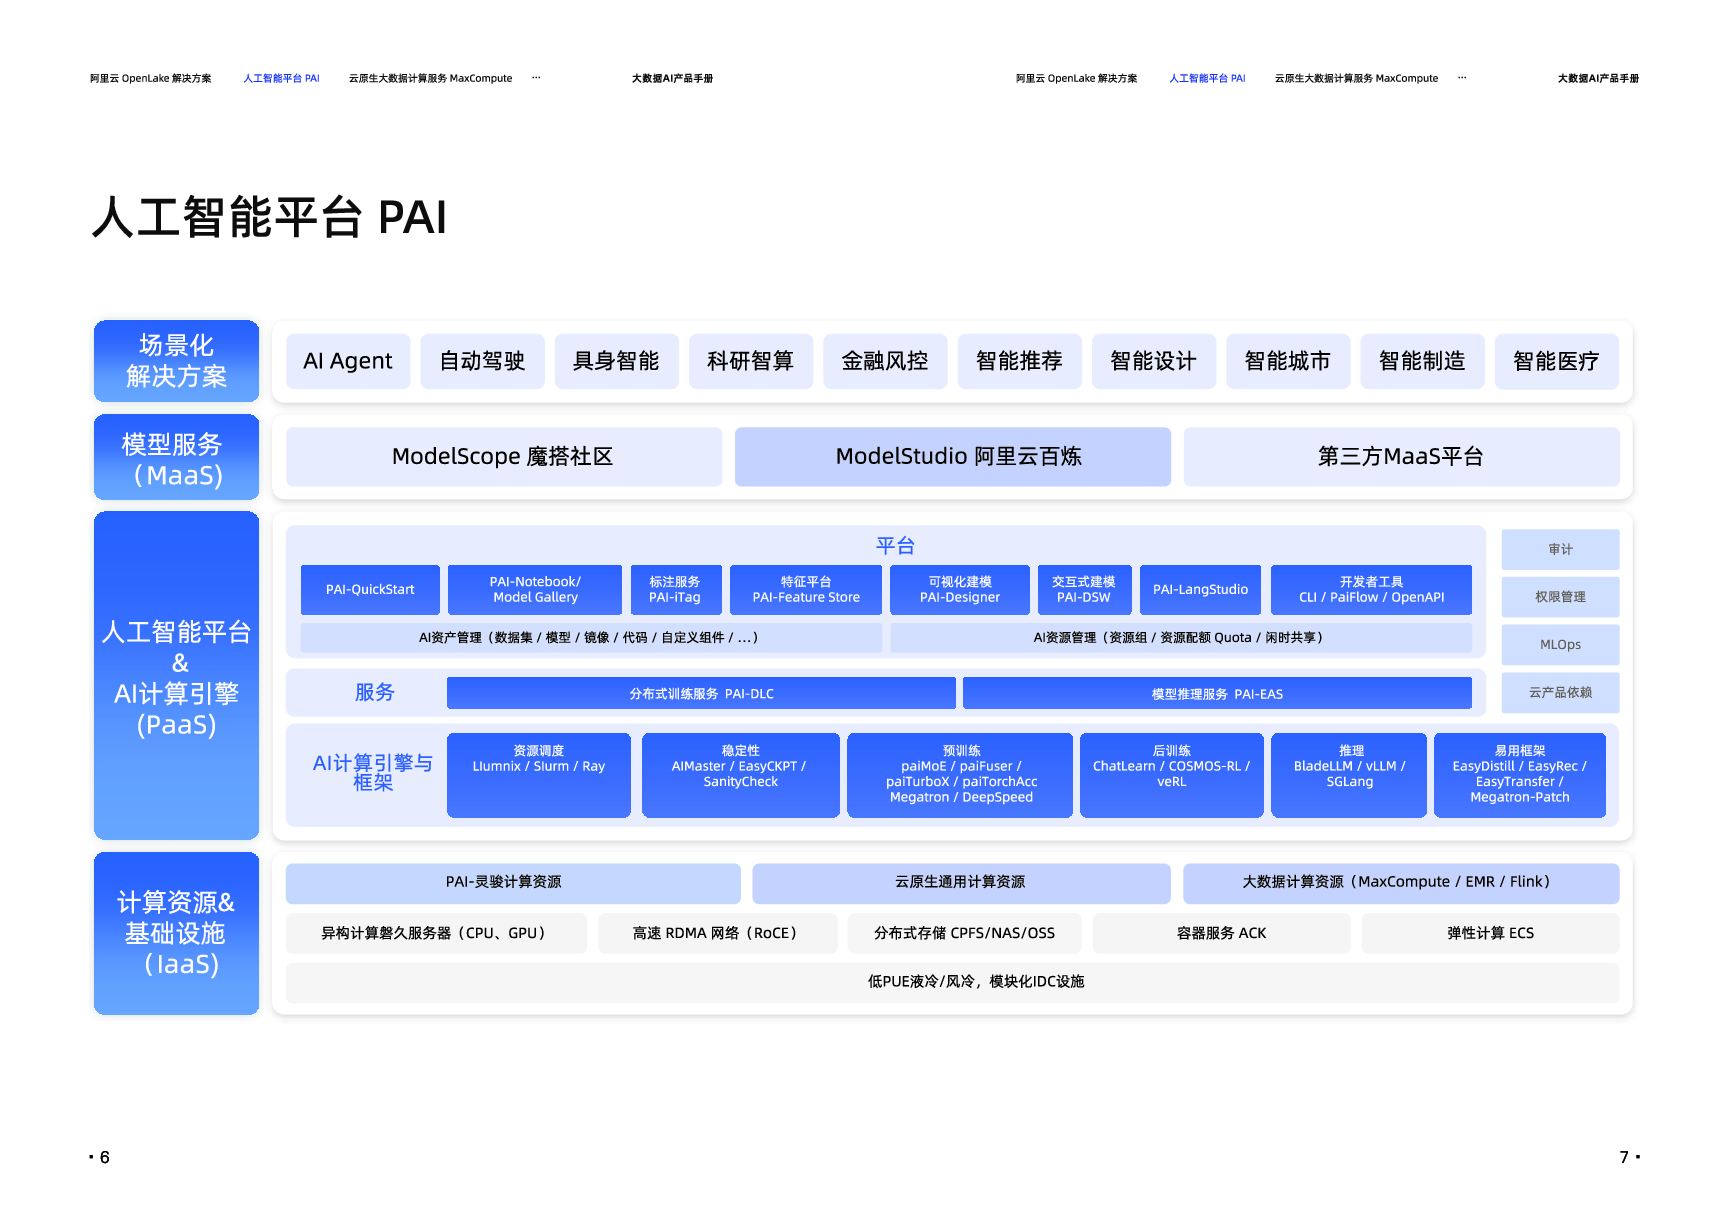Click the '智能推荐' scenario box
This screenshot has width=1729, height=1209.
tap(1019, 361)
